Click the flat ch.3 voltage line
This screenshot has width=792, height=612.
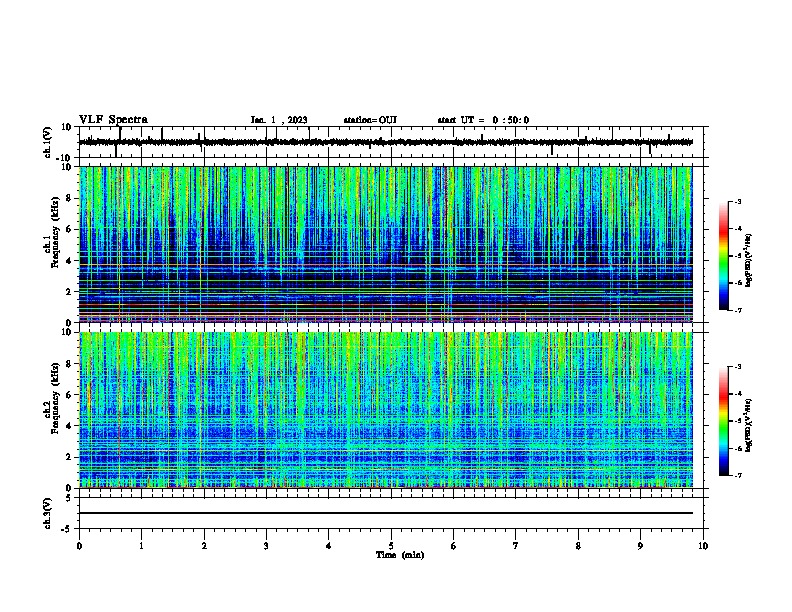coord(386,513)
